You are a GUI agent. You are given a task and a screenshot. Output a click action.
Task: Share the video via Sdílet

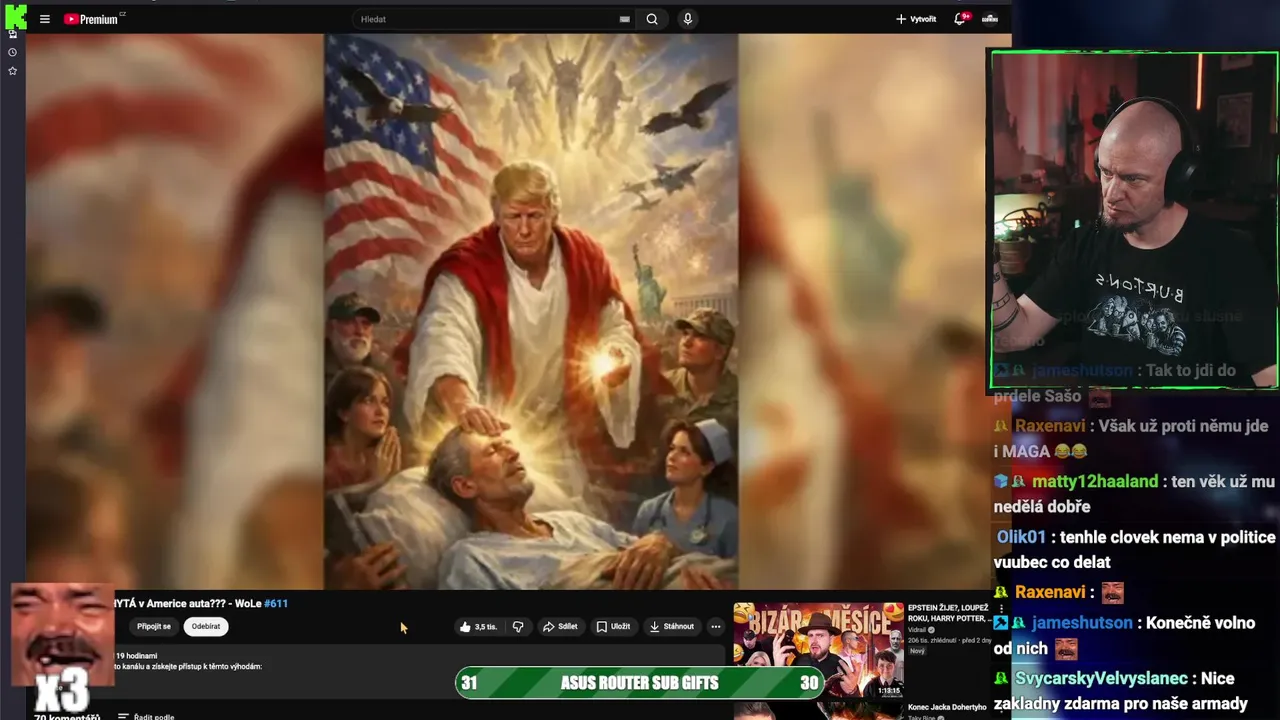(x=560, y=627)
